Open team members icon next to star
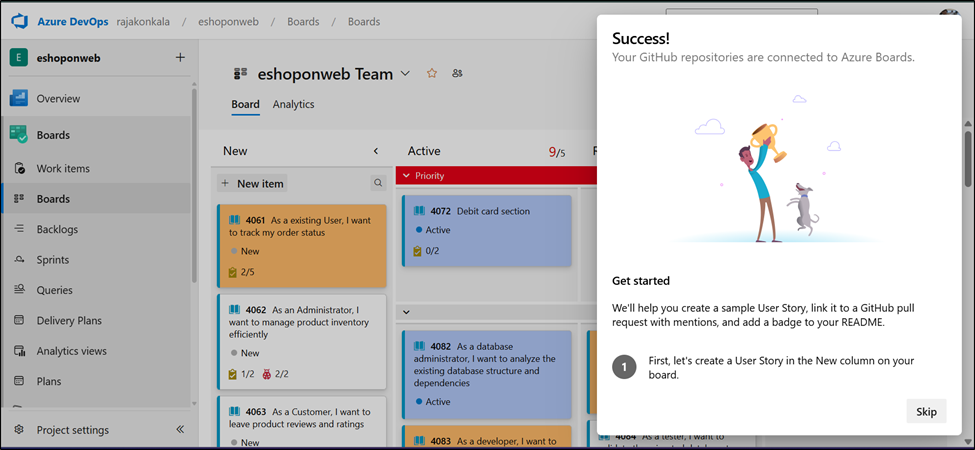 (457, 74)
